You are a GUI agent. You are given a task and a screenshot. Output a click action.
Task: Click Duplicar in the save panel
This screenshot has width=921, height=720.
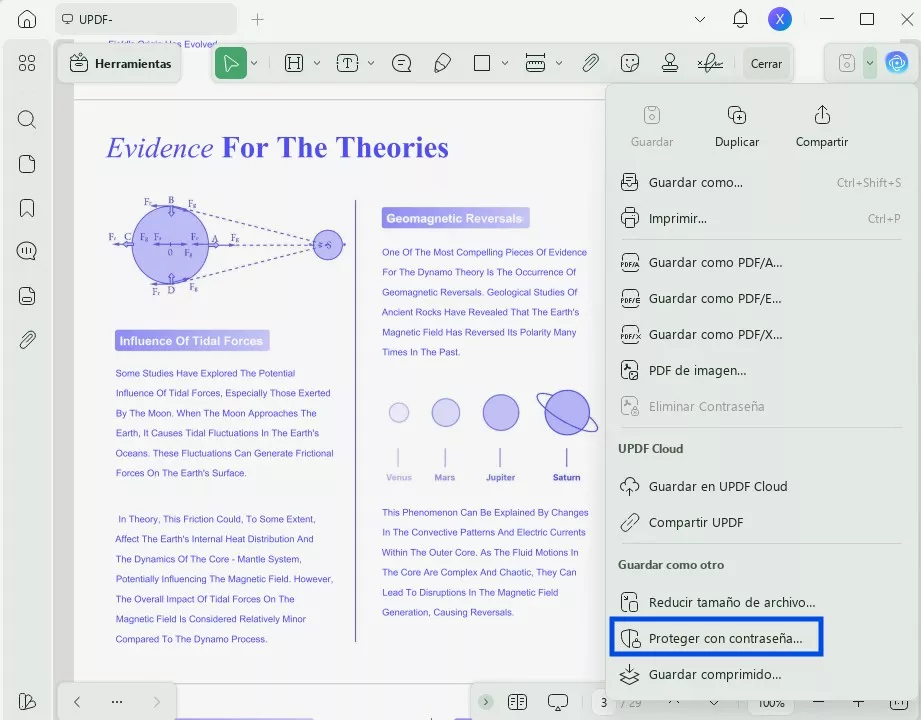click(x=737, y=126)
